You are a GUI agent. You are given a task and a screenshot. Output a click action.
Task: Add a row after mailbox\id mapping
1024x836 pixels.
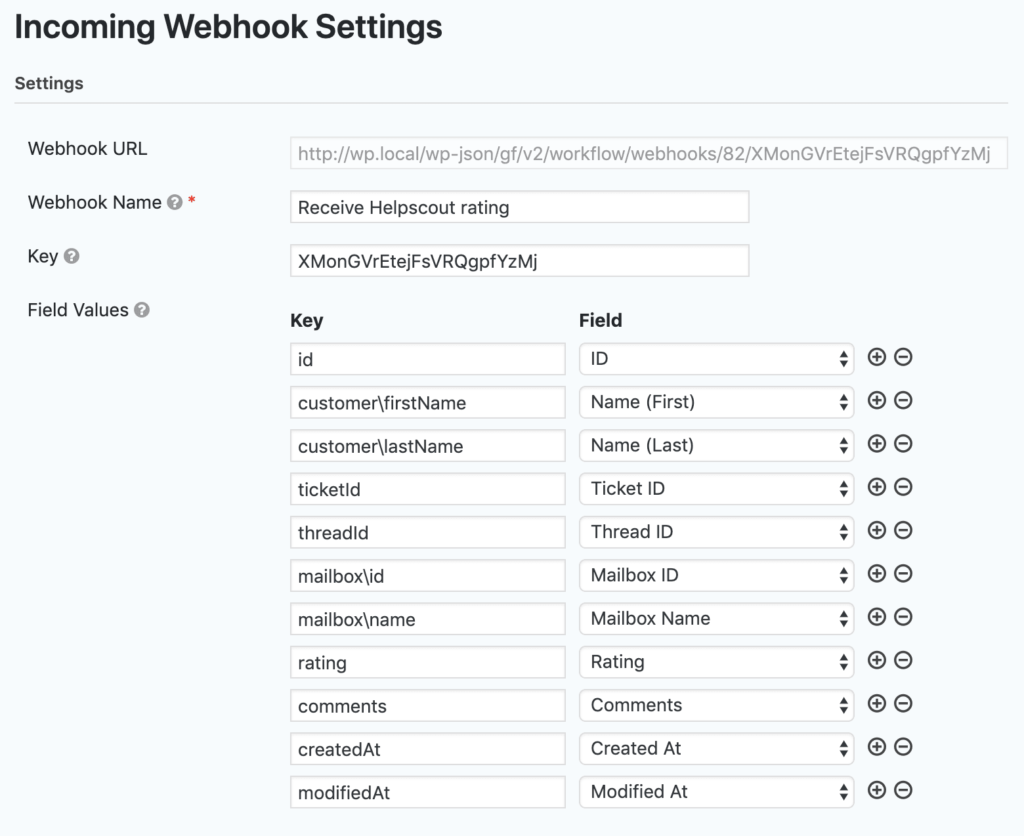tap(876, 573)
